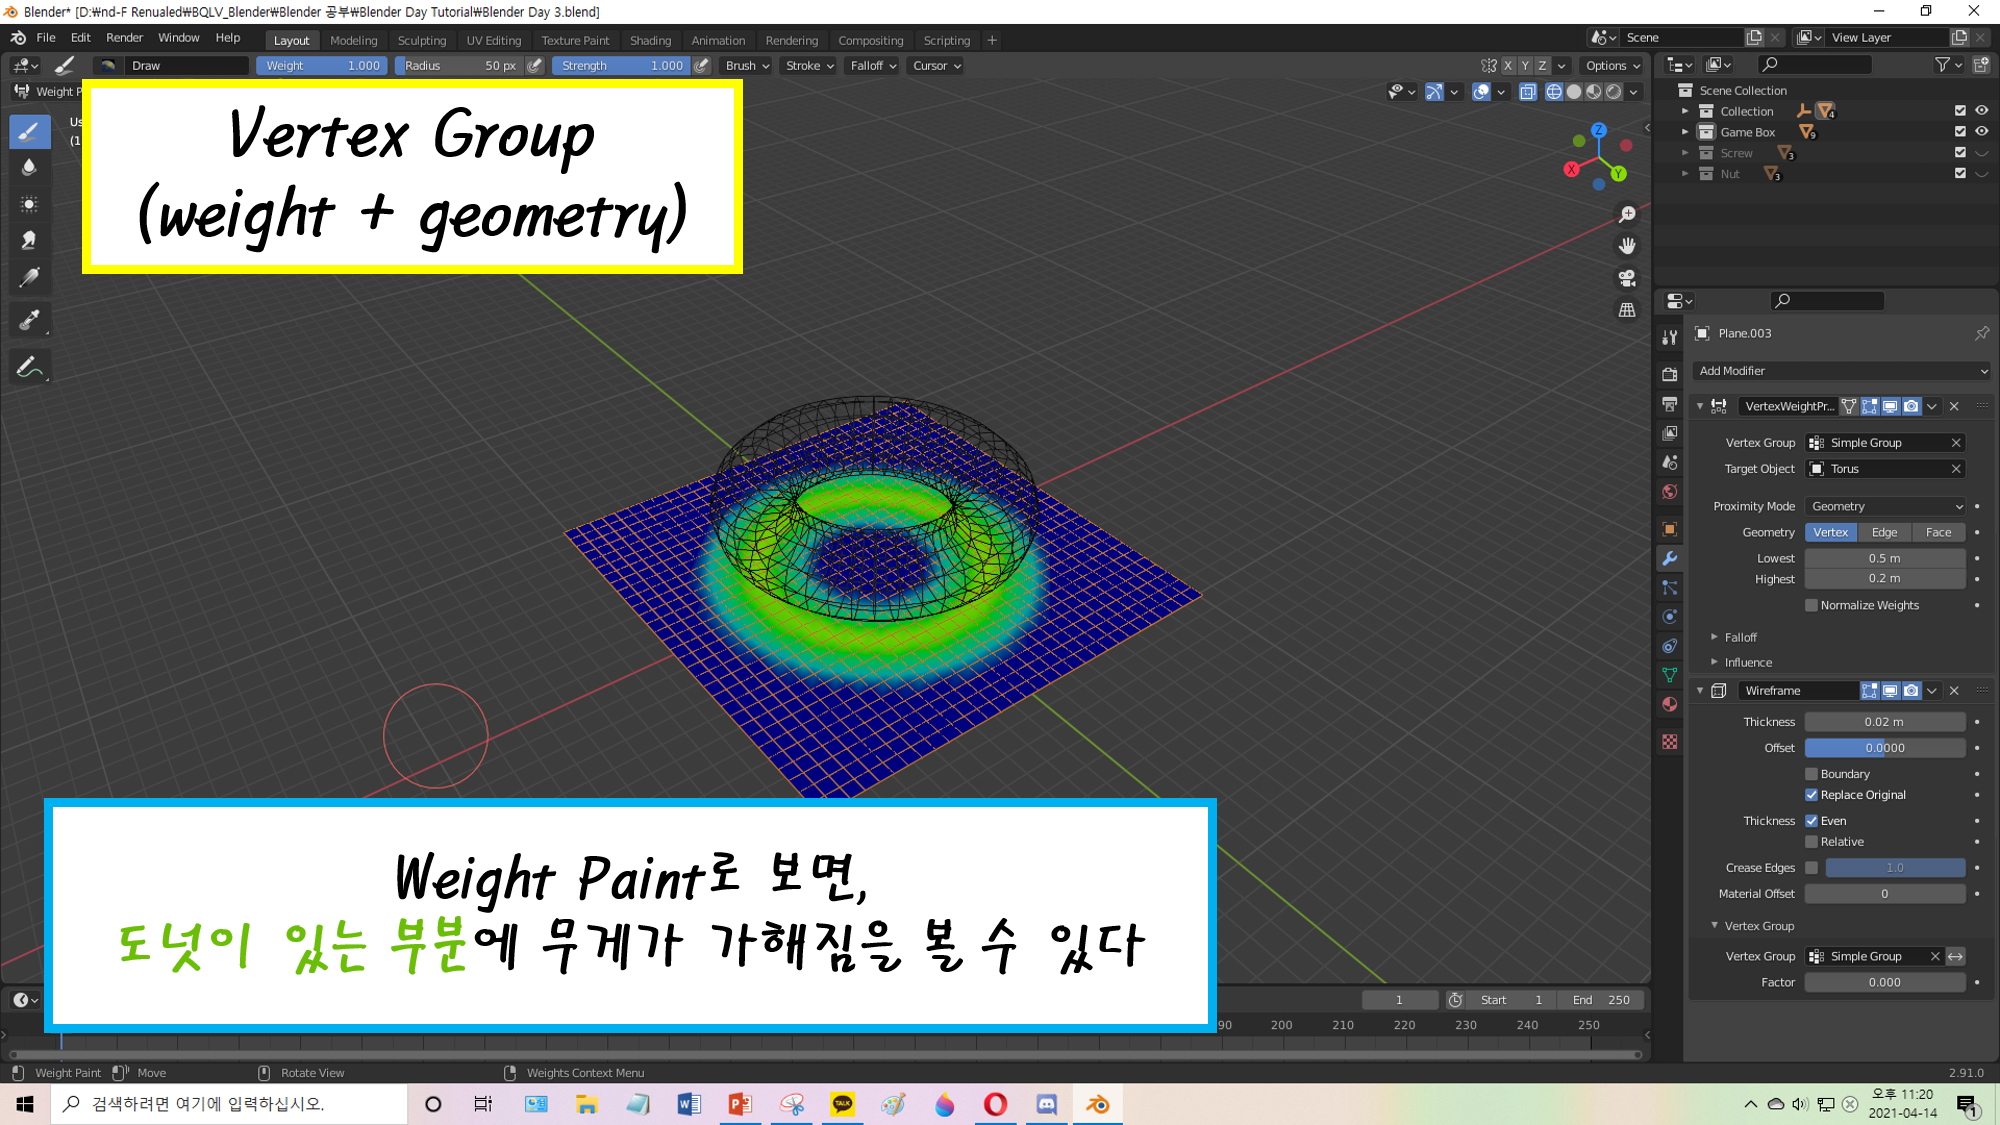Select the Gradient weight tool

click(x=29, y=277)
